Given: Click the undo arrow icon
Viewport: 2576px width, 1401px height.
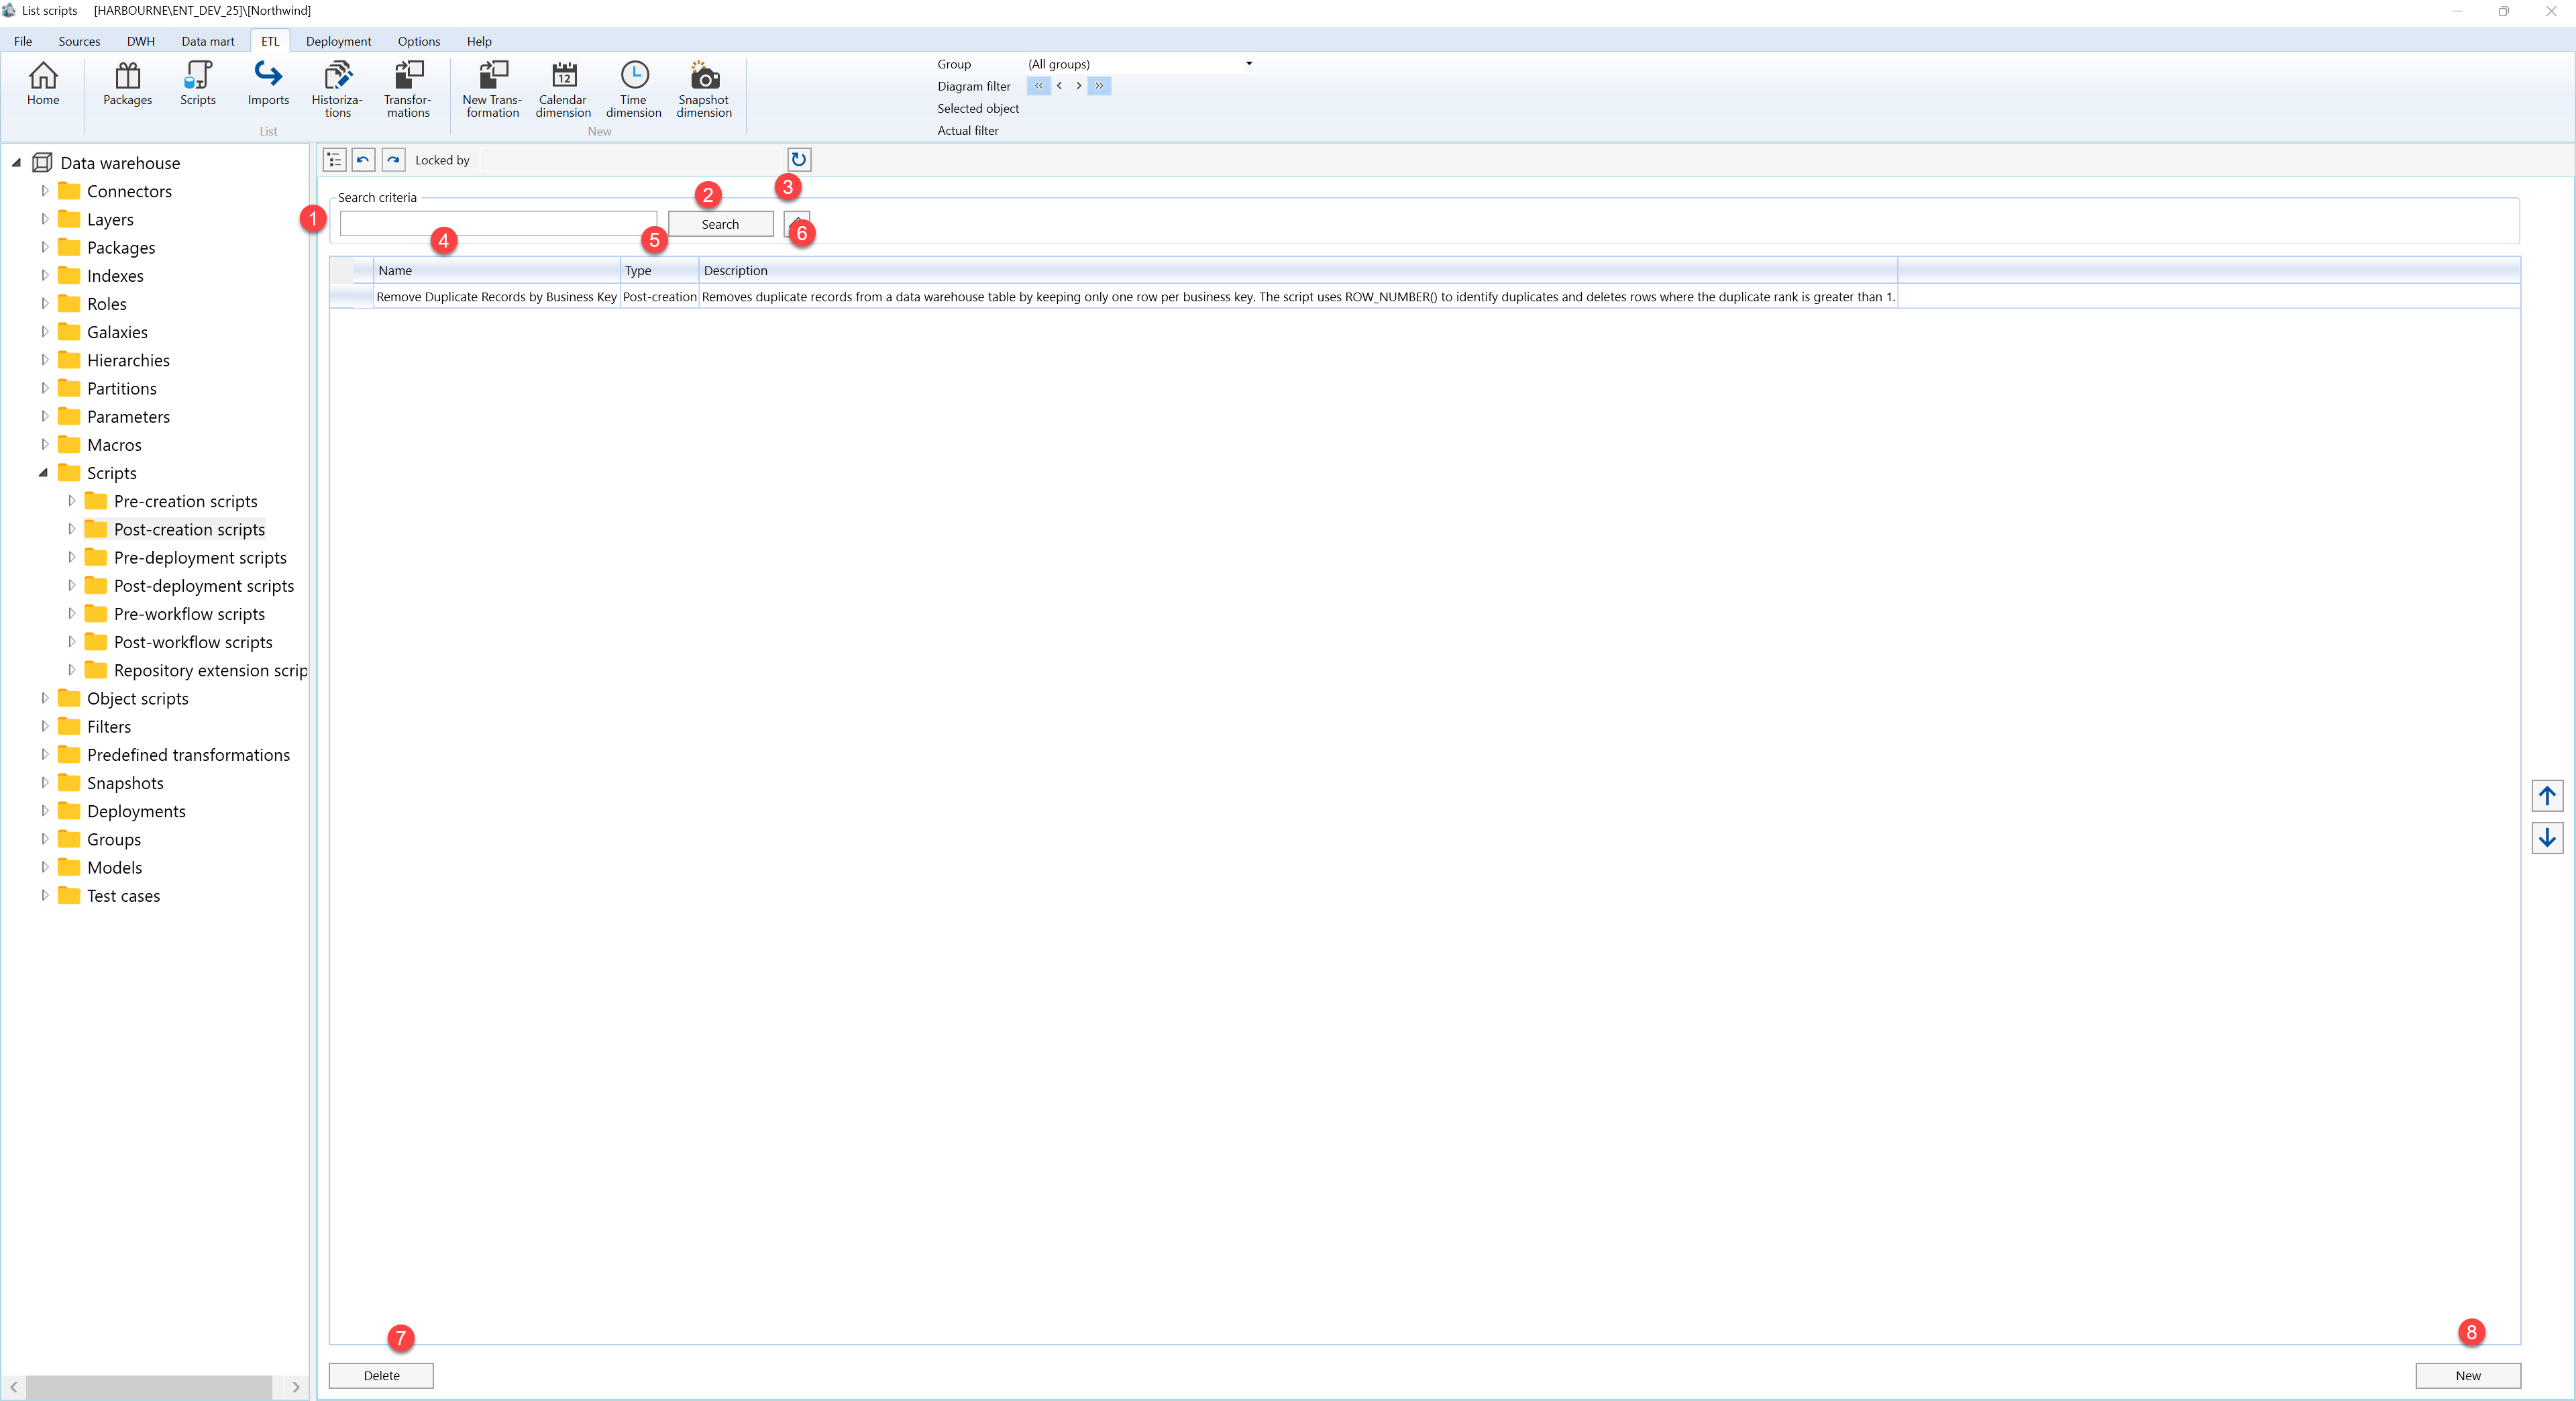Looking at the screenshot, I should click(364, 160).
